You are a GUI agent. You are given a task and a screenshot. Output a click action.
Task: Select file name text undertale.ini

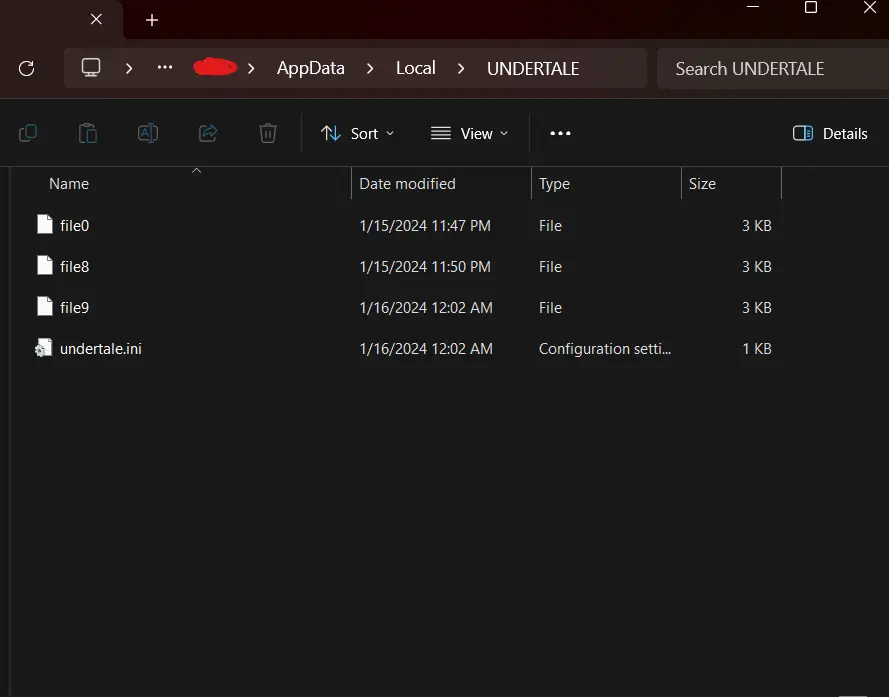(x=101, y=349)
